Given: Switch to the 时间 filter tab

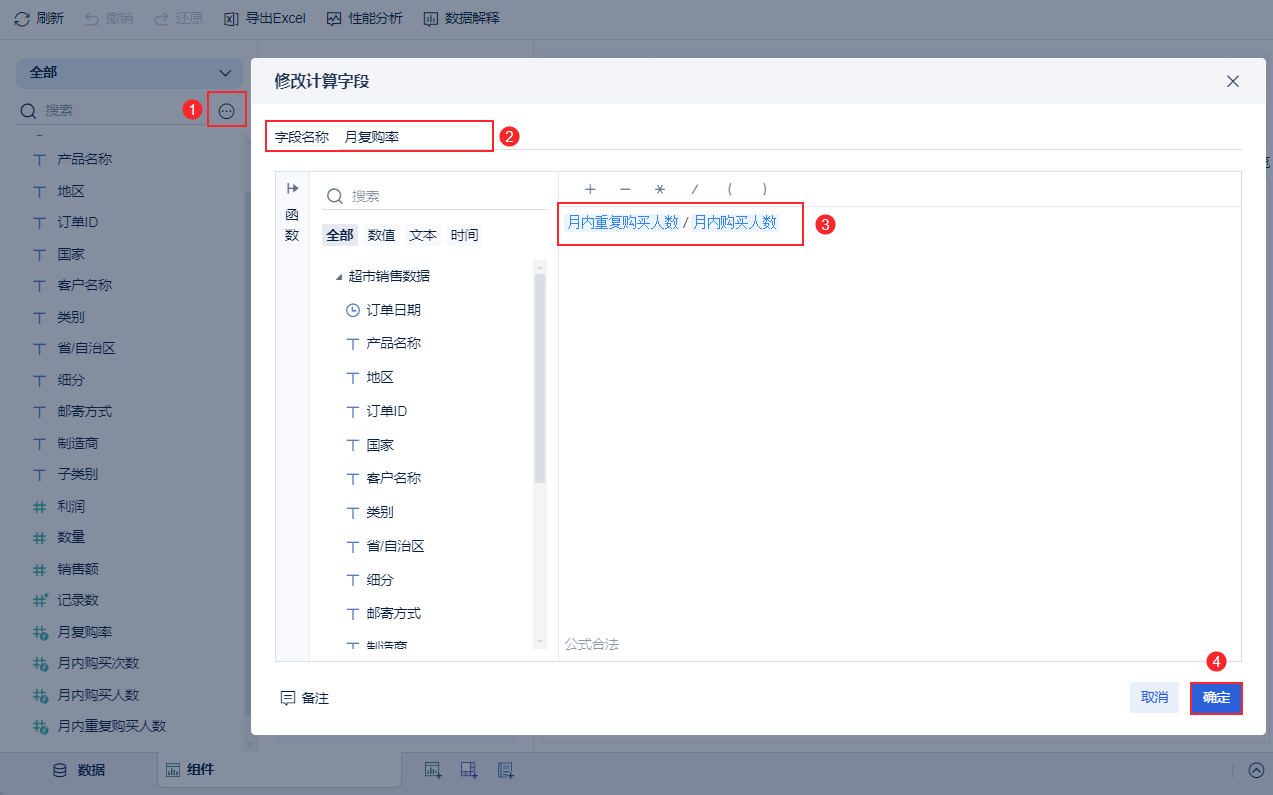Looking at the screenshot, I should 464,235.
